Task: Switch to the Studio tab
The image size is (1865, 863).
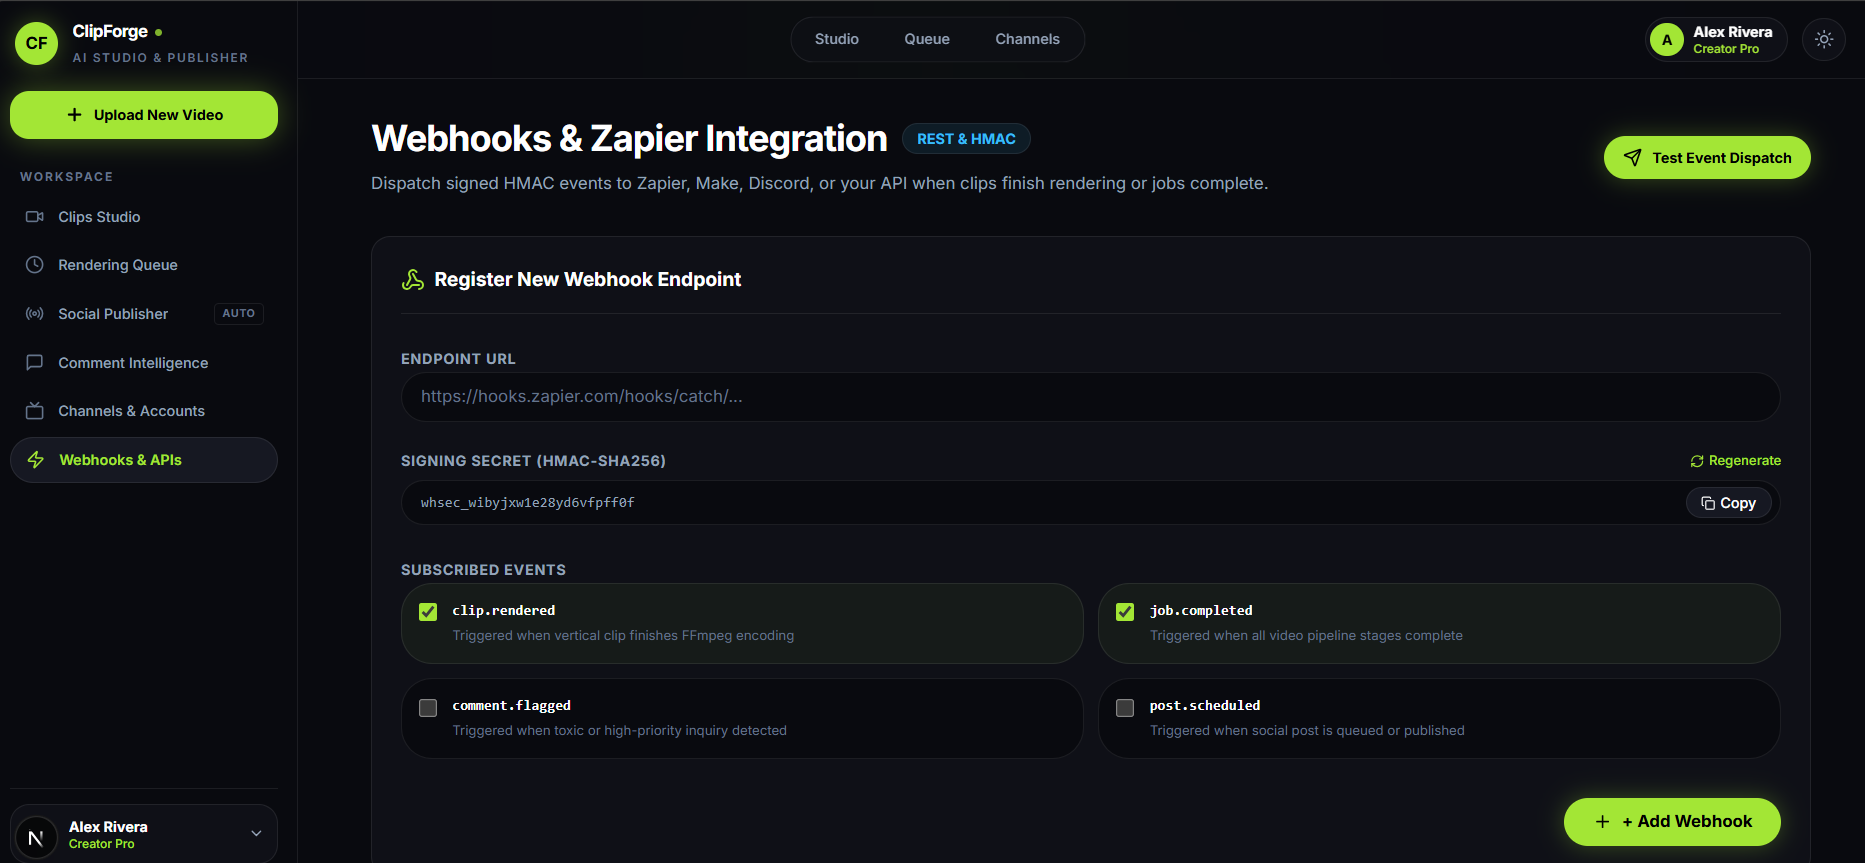Action: point(837,39)
